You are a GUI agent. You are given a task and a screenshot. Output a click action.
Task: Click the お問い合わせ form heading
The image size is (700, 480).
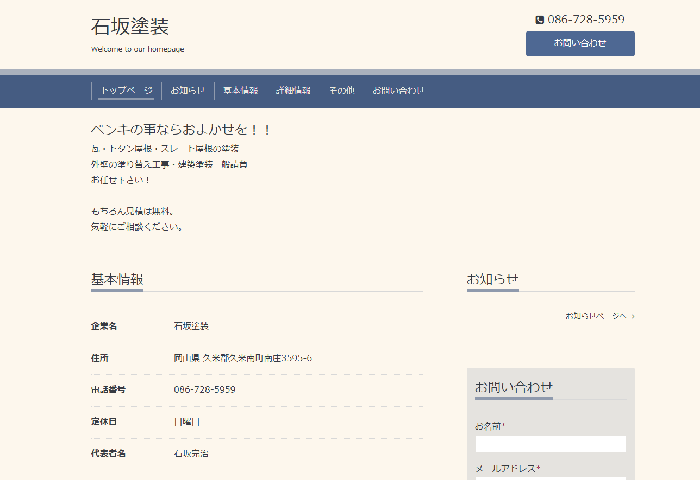click(514, 387)
